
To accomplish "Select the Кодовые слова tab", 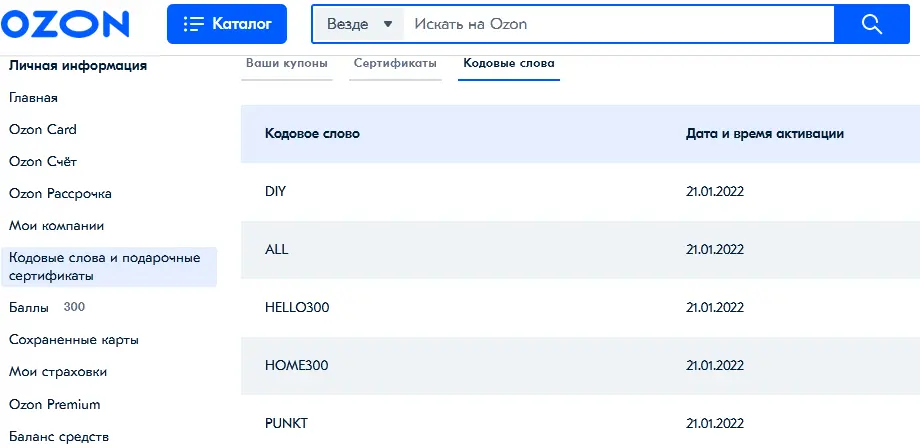I will [509, 63].
